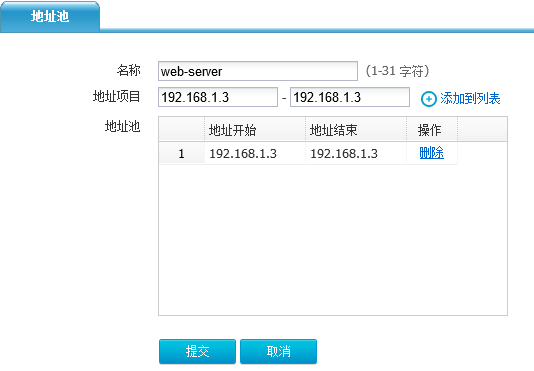Open the 地址池 tab
Viewport: 534px width, 371px height.
(50, 17)
